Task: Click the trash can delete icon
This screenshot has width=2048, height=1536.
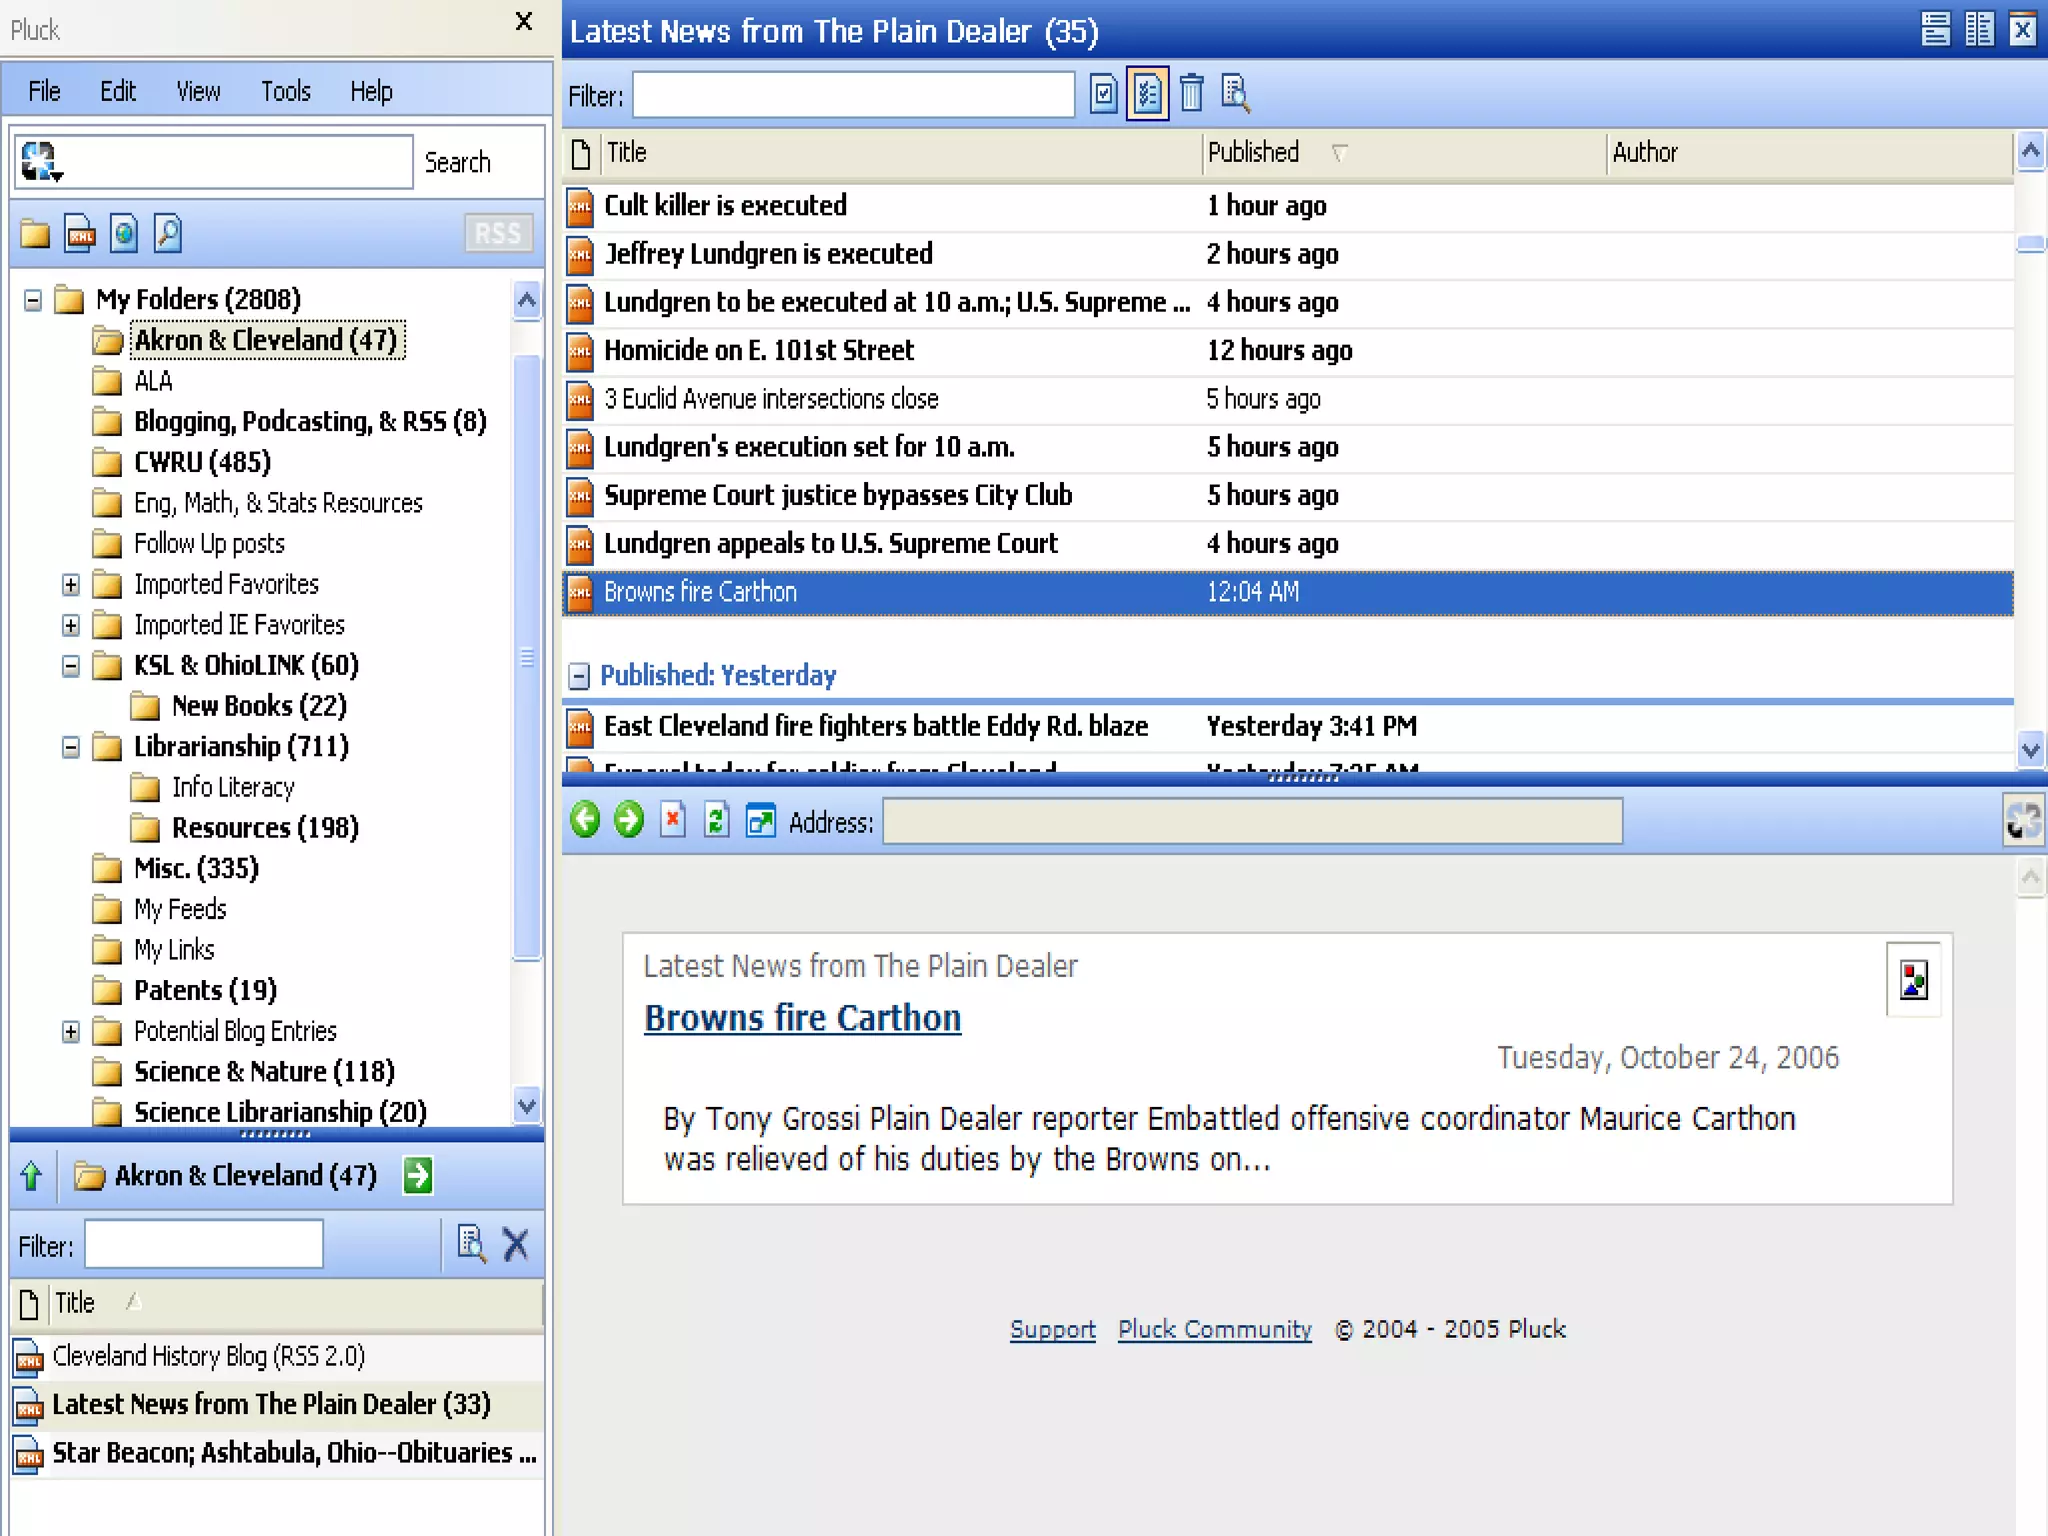Action: (1191, 94)
